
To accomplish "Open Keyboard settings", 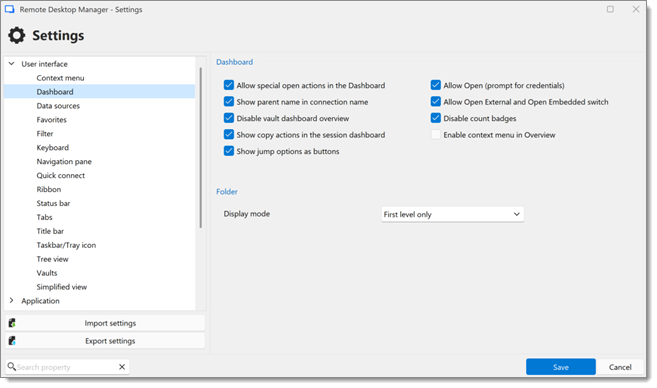I will pyautogui.click(x=53, y=147).
